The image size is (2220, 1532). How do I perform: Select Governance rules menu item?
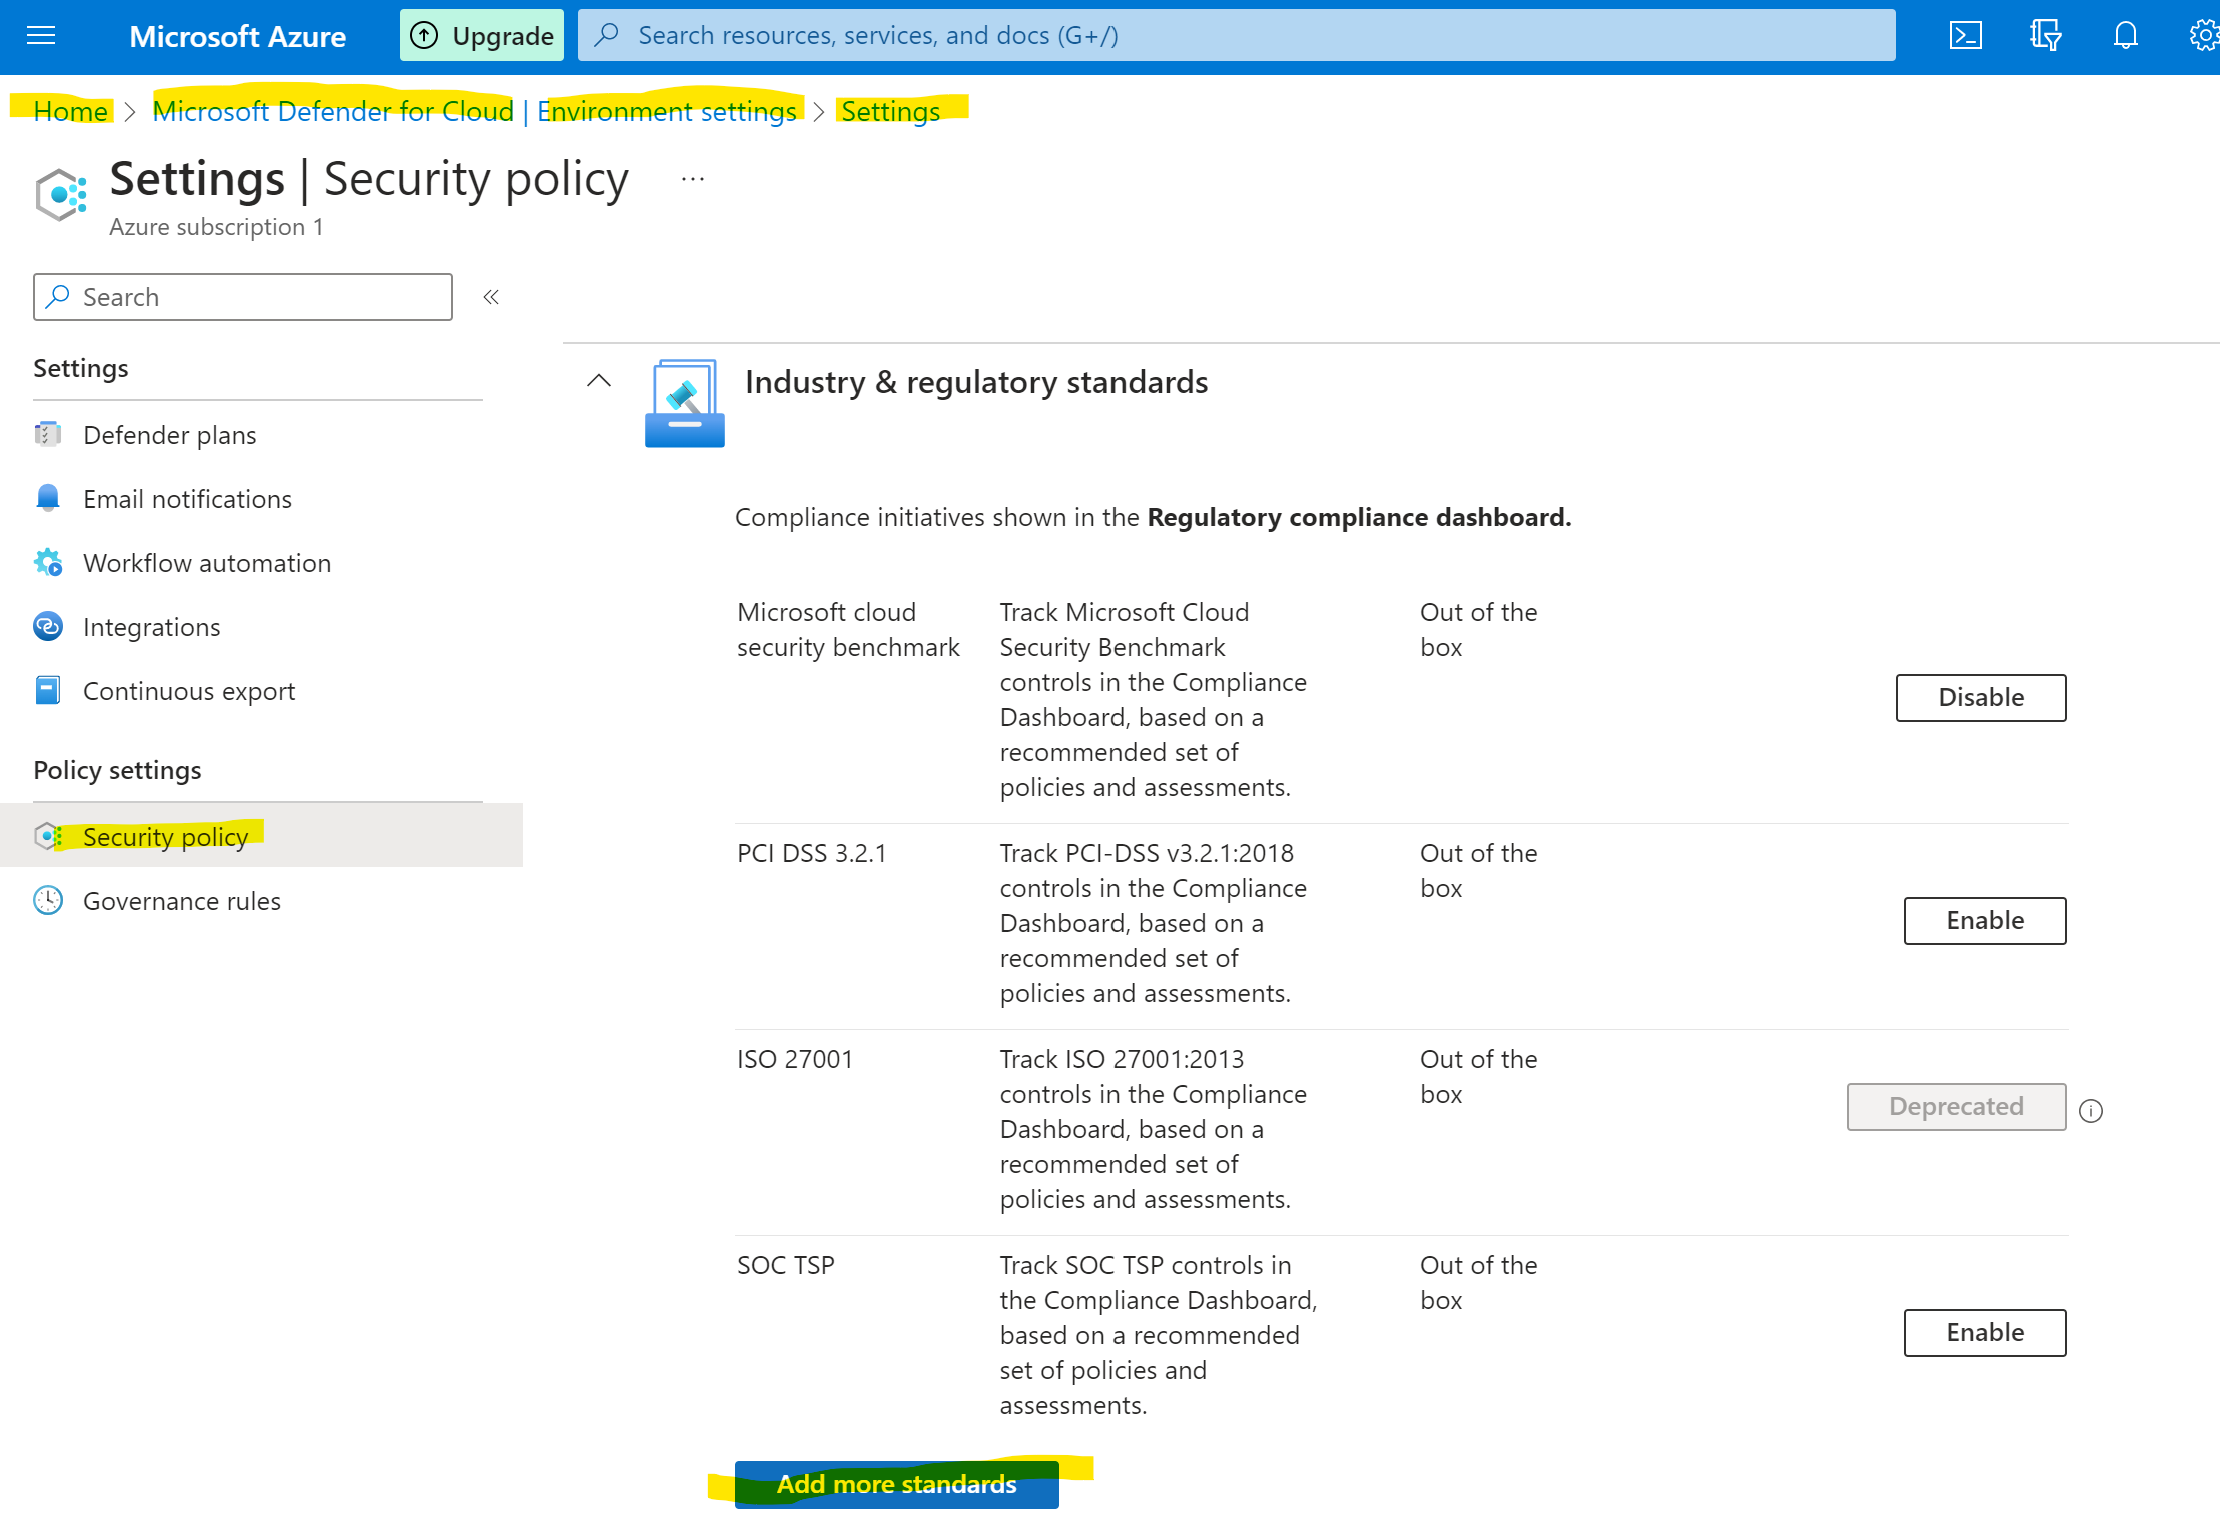point(181,901)
